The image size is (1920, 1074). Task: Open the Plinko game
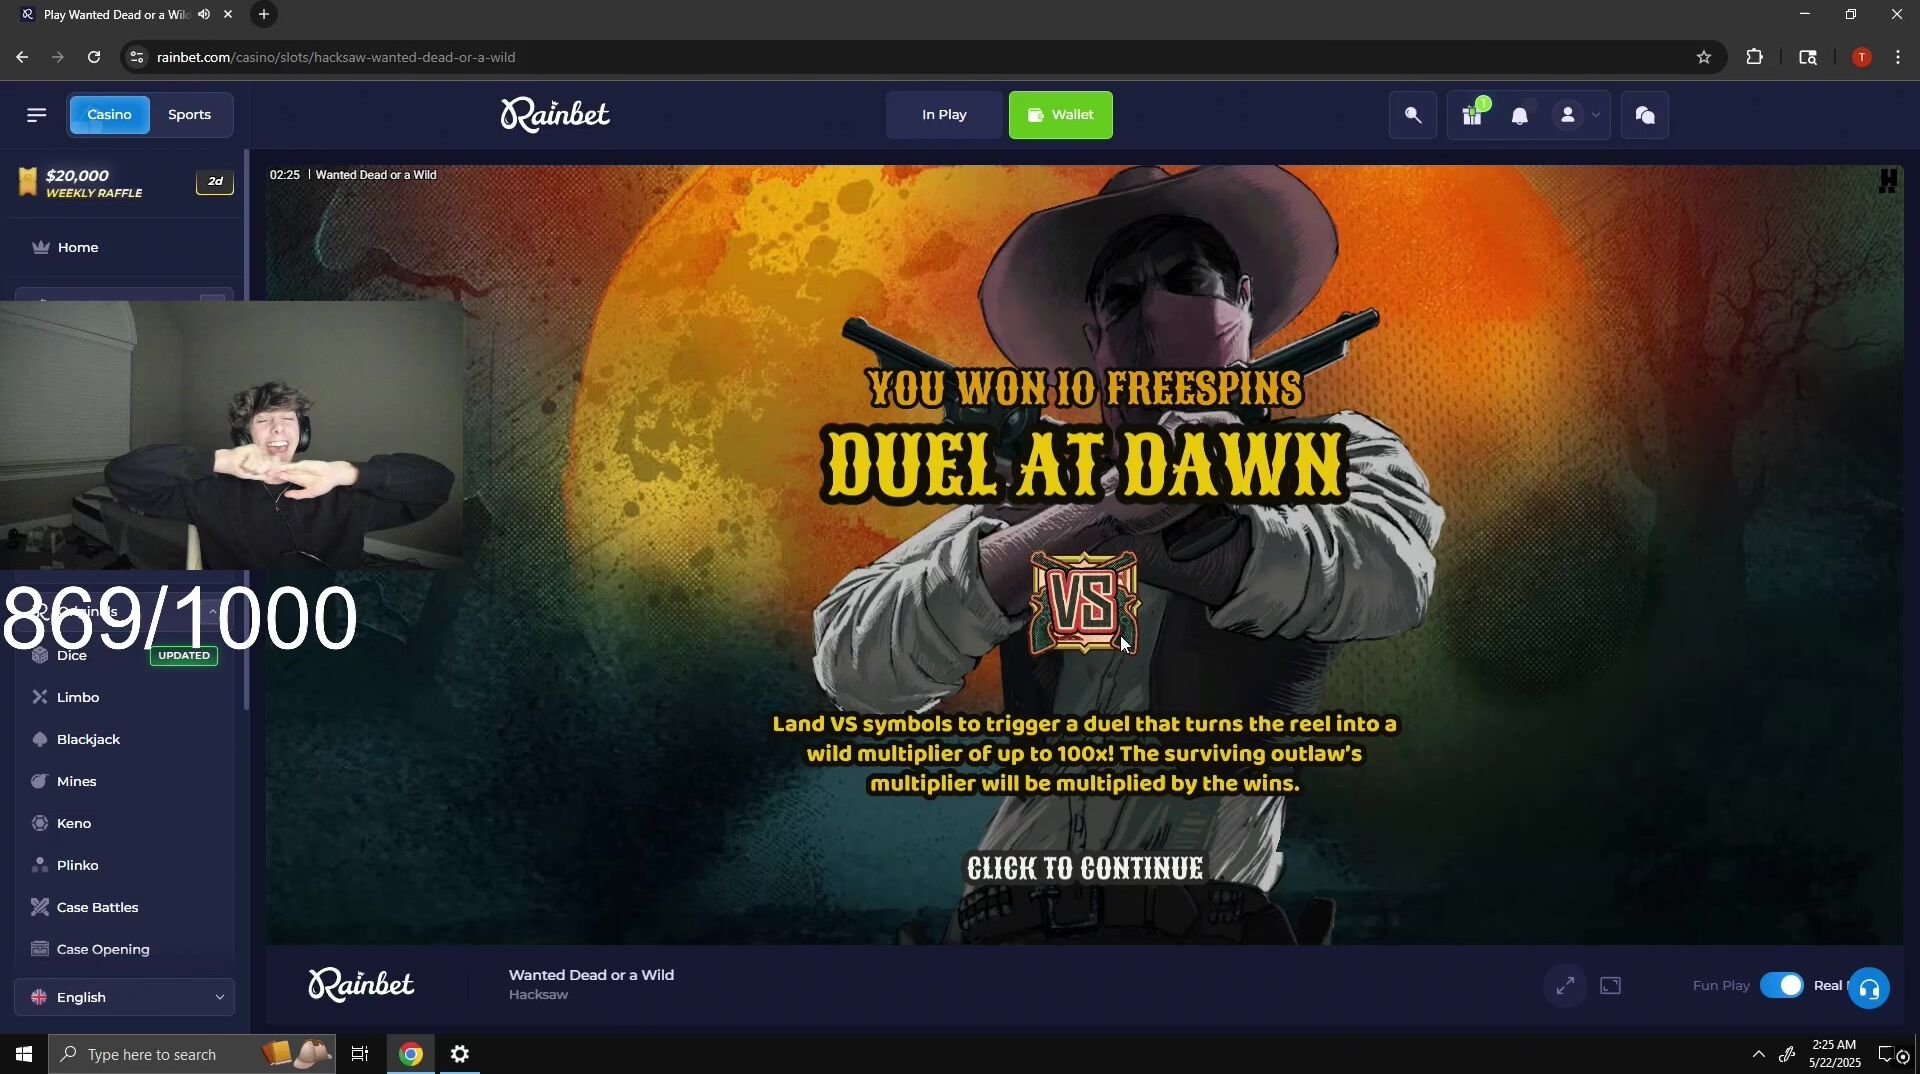78,866
